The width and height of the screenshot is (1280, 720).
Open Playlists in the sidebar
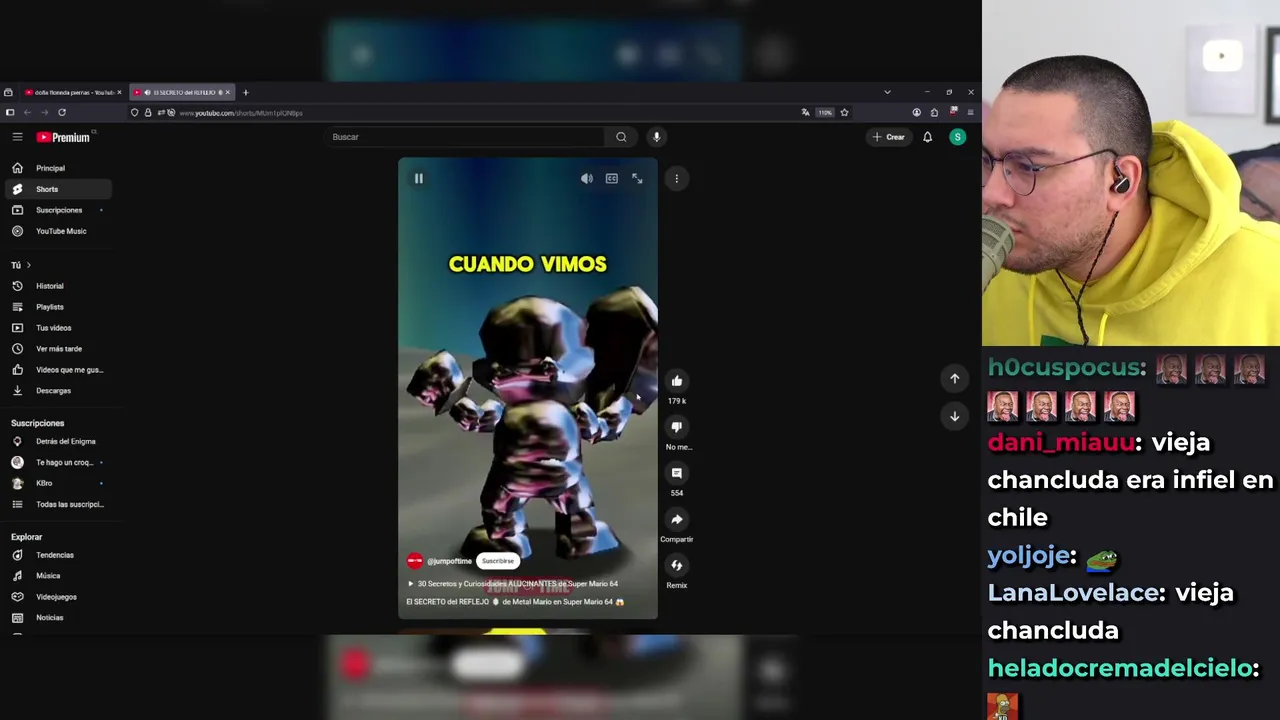tap(56, 307)
